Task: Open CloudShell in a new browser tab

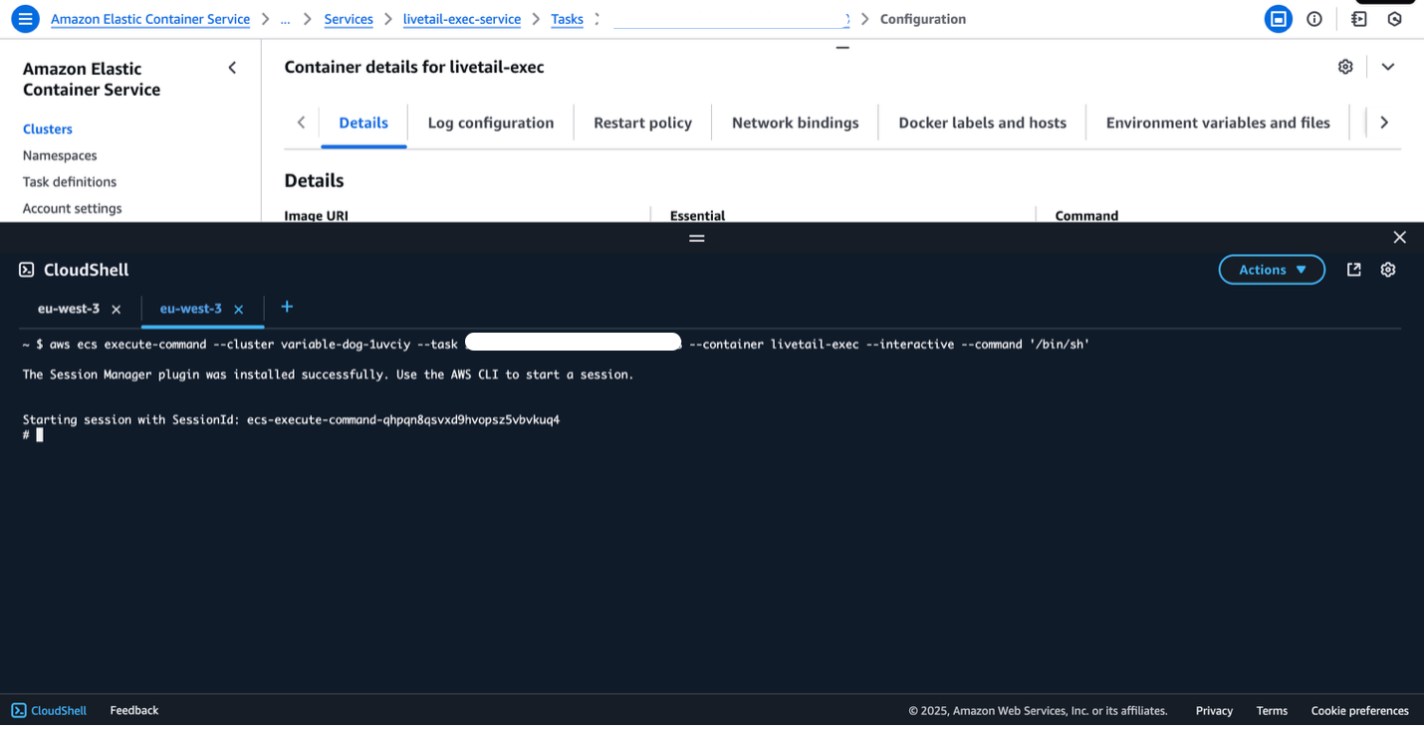Action: click(x=1353, y=269)
